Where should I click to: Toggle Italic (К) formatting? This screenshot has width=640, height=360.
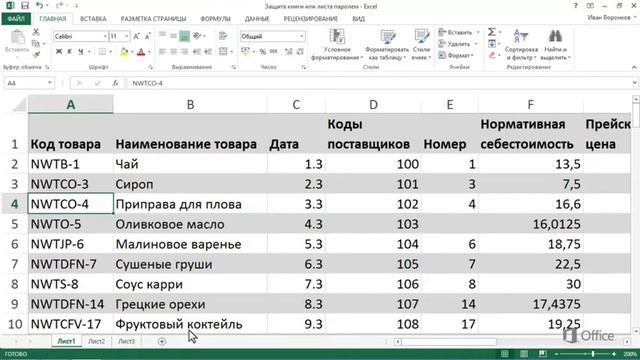point(69,52)
